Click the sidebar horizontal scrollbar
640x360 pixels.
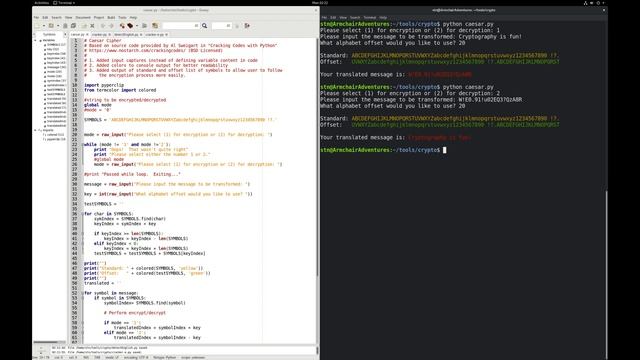pyautogui.click(x=45, y=342)
